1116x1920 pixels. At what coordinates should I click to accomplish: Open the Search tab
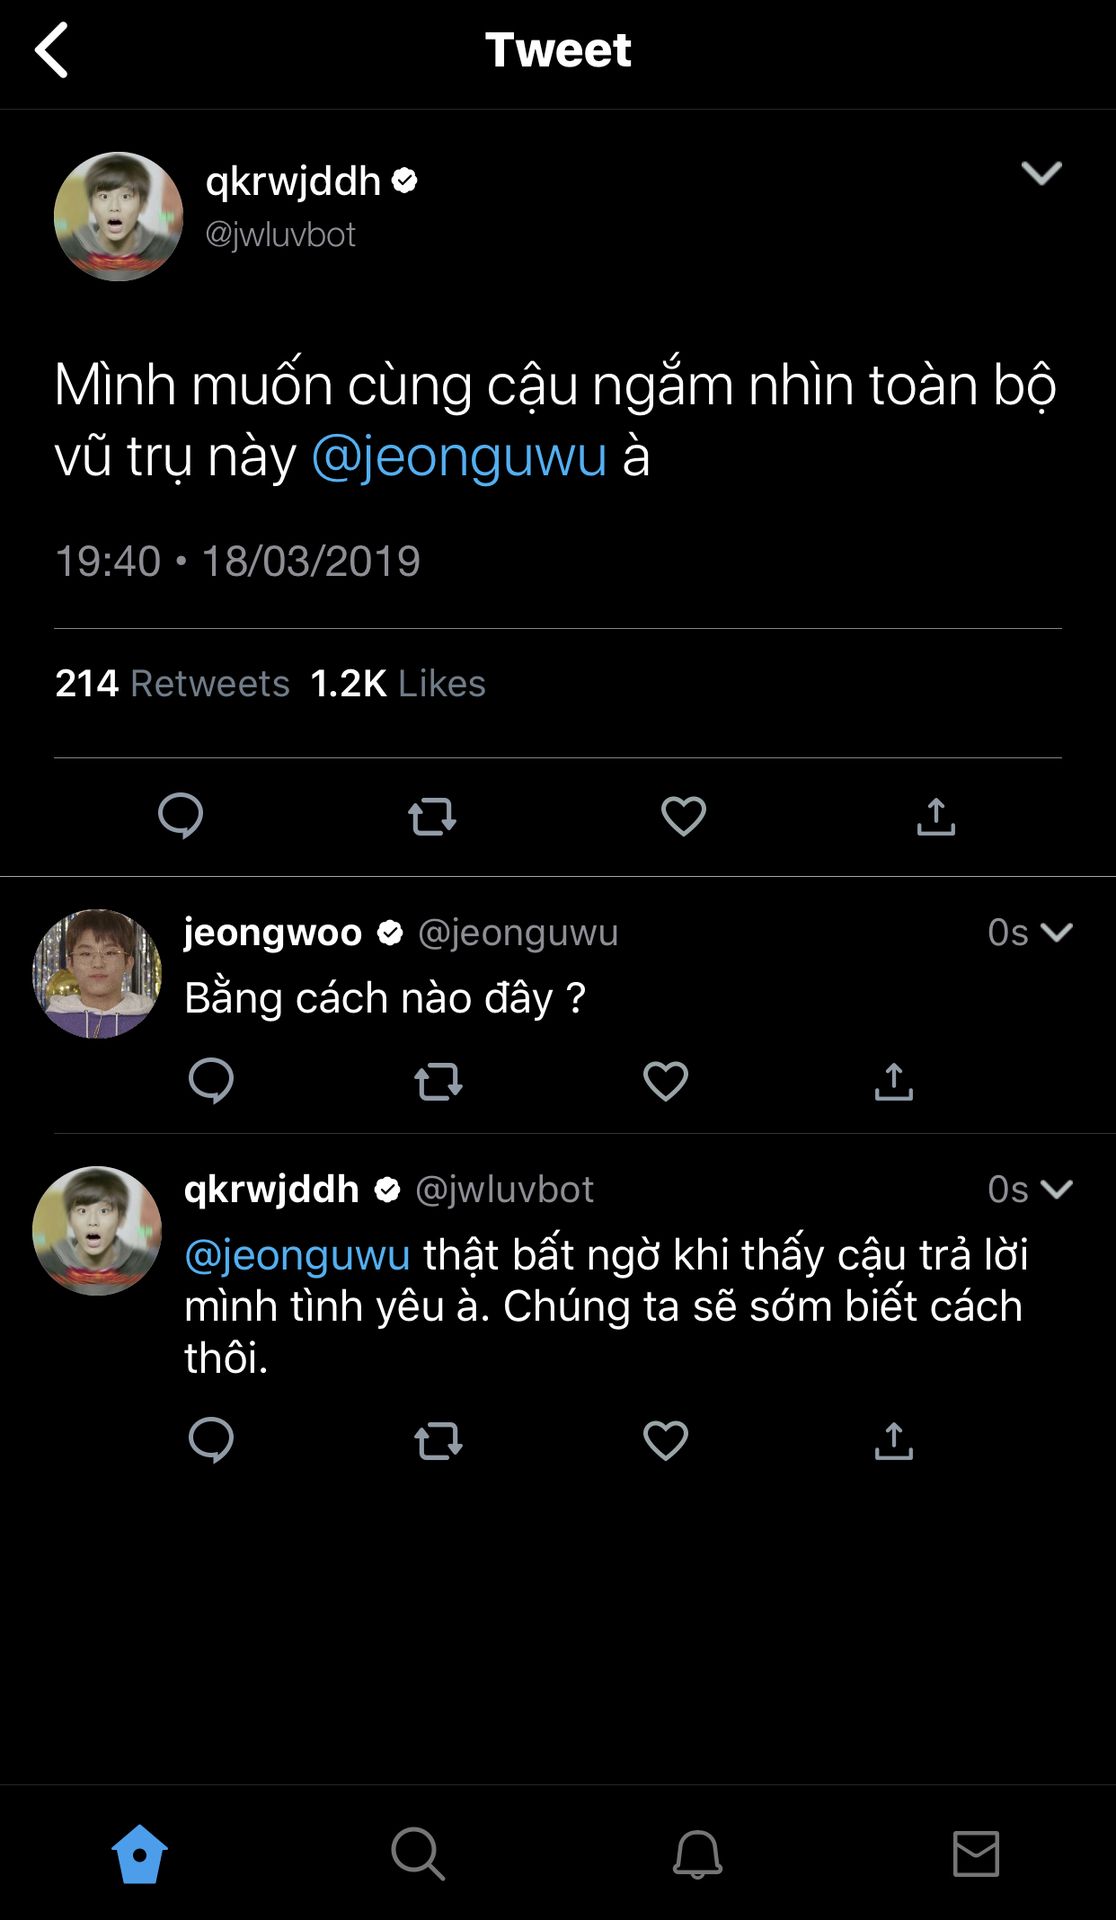pos(418,1854)
